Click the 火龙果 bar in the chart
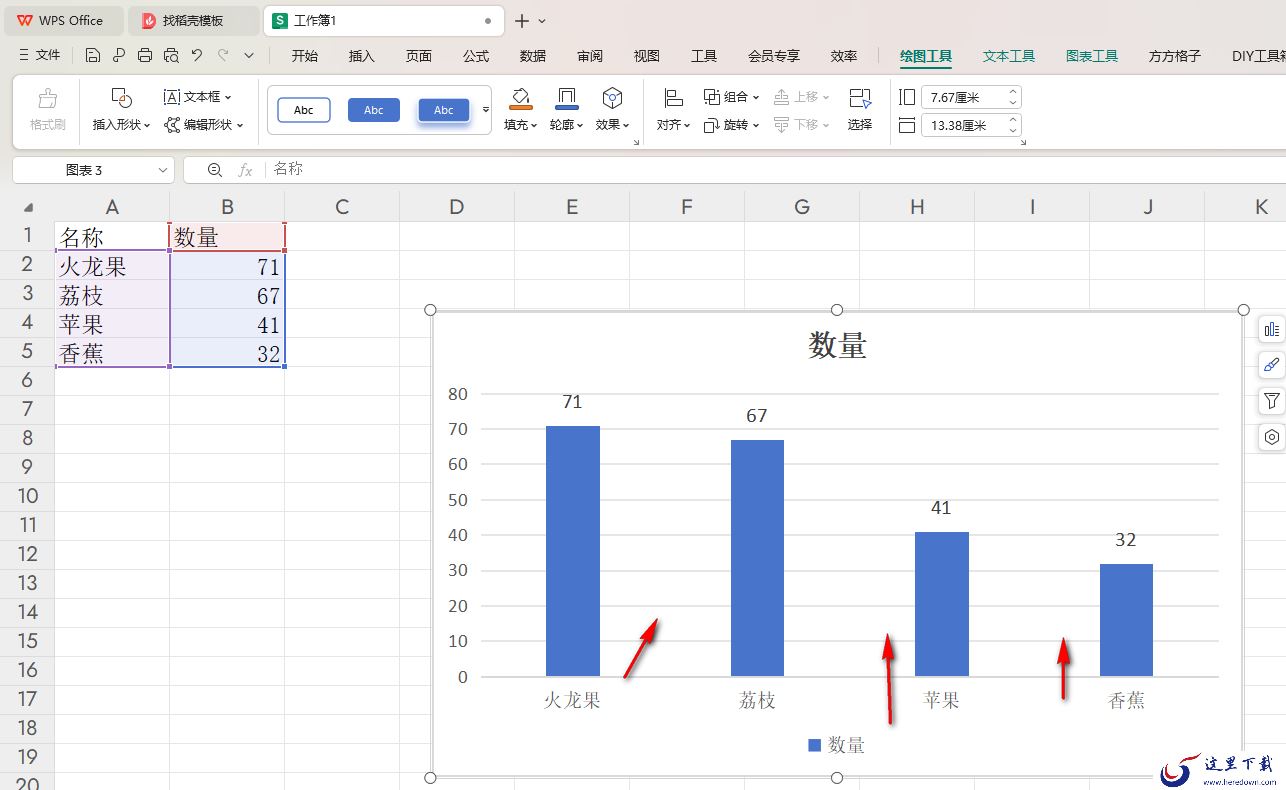Screen dimensions: 1286x790 (573, 551)
